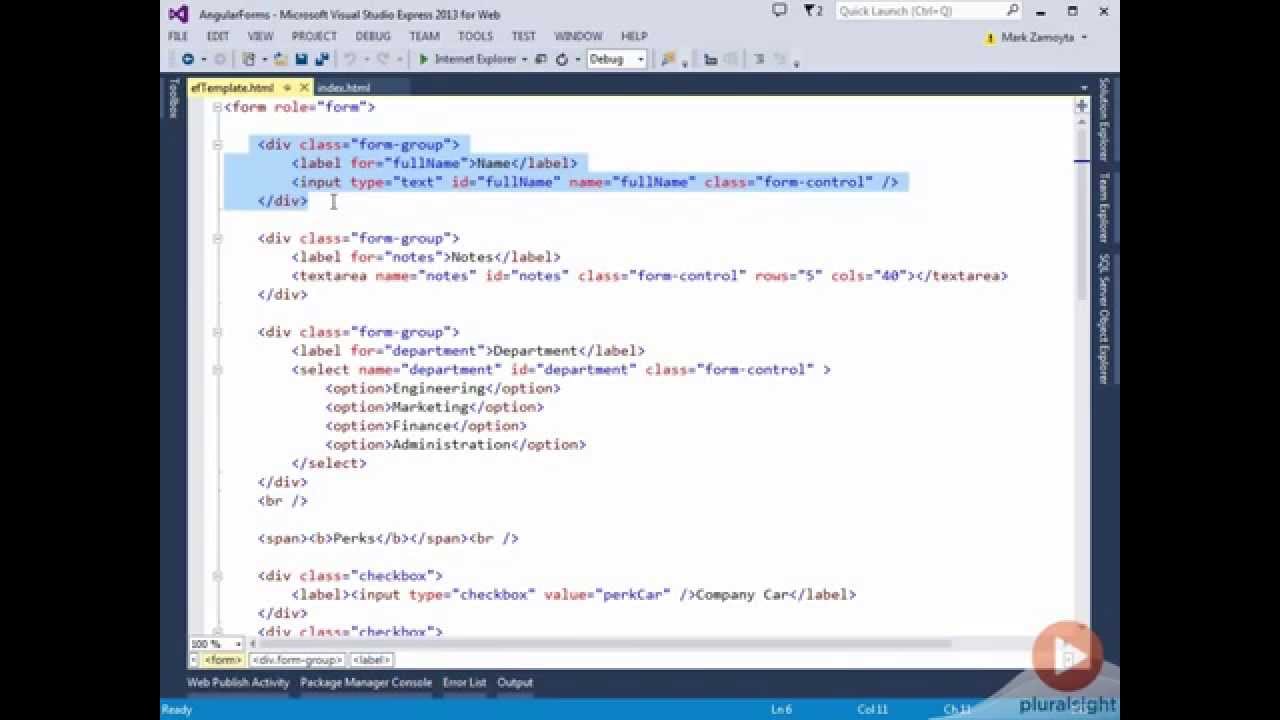The image size is (1280, 720).
Task: Open the Solution Explorer side tab
Action: point(1104,120)
